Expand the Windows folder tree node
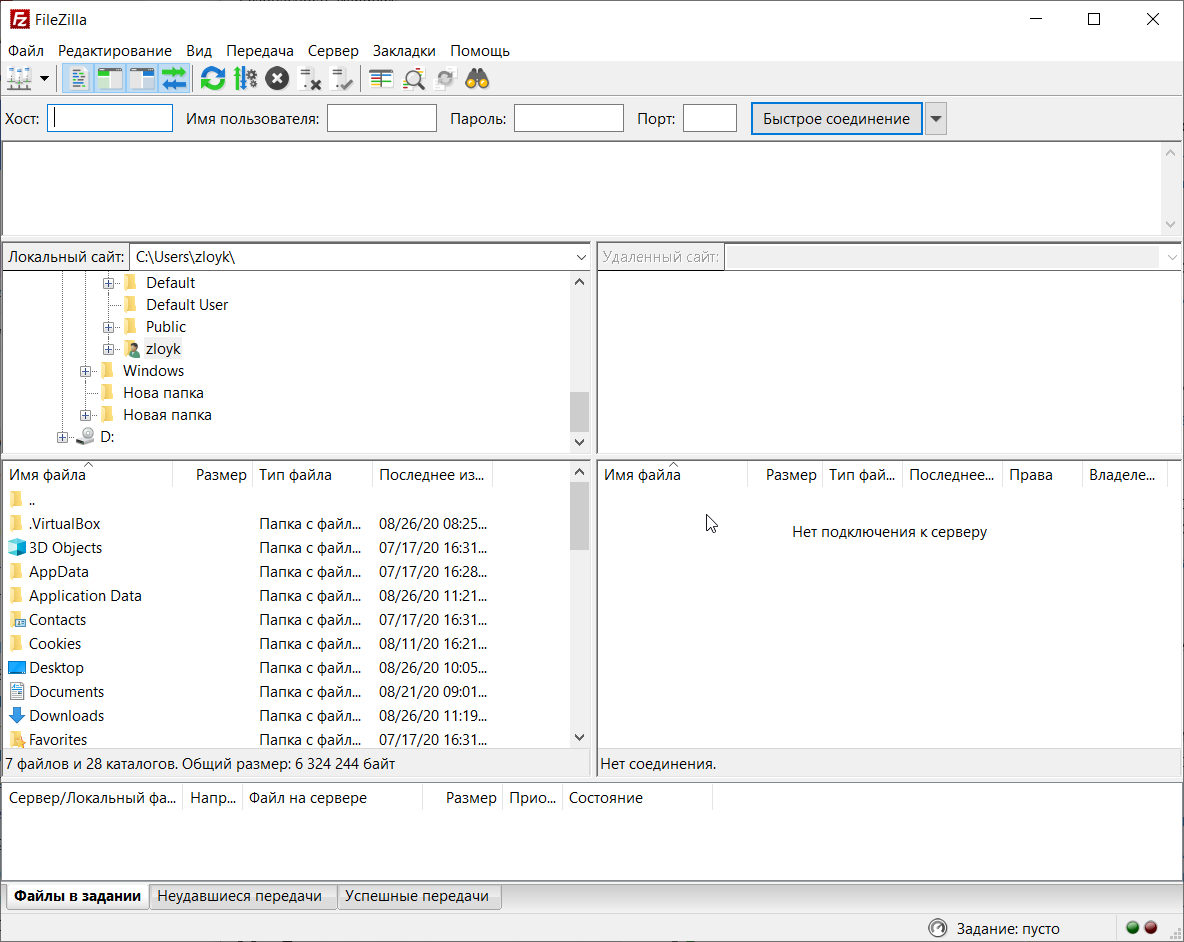Viewport: 1184px width, 942px height. coord(85,371)
